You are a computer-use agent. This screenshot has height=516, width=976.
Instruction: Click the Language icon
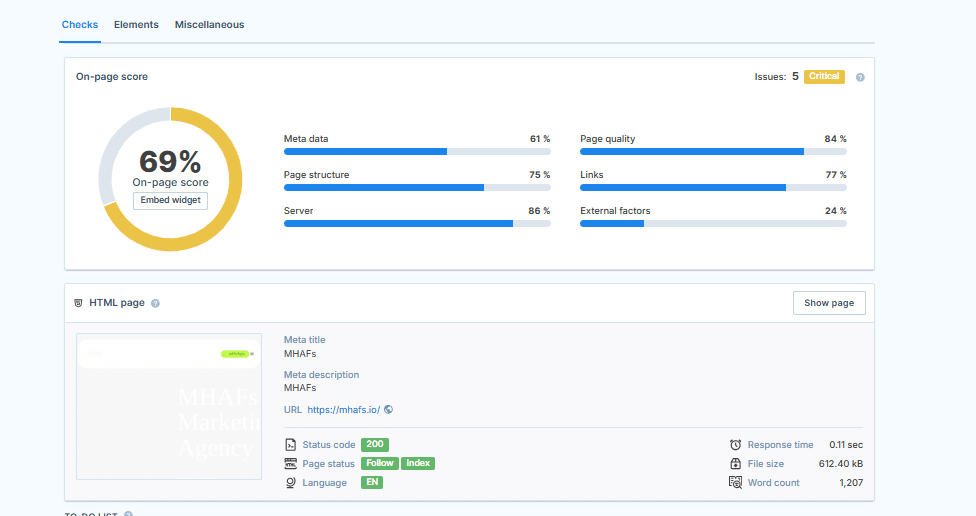[290, 483]
